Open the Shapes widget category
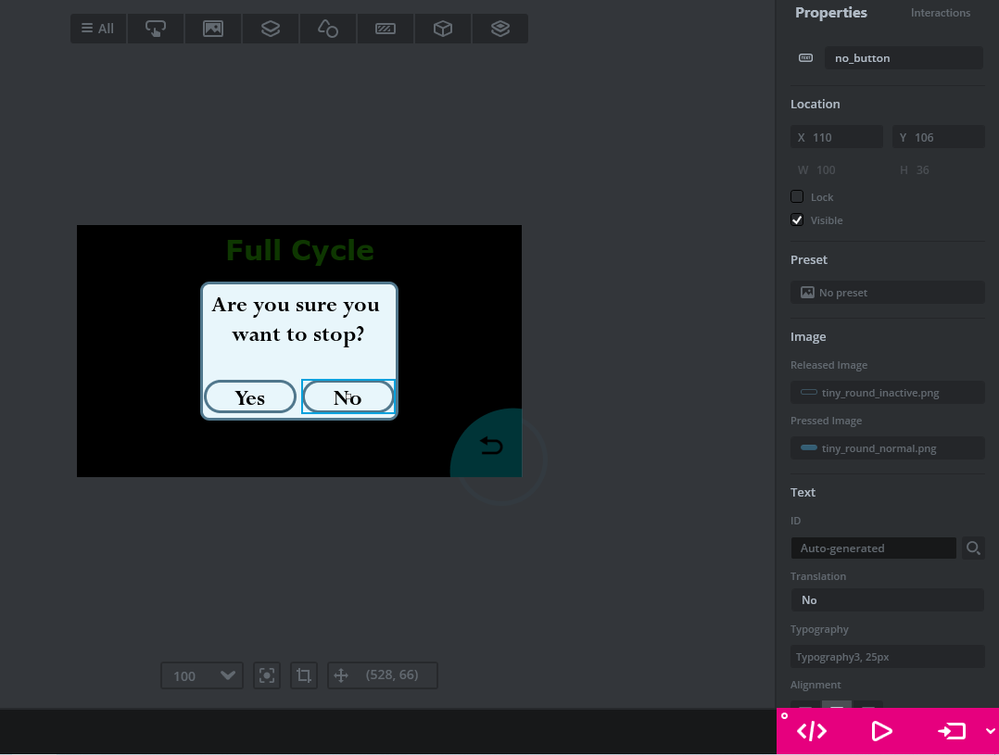999x755 pixels. click(327, 29)
